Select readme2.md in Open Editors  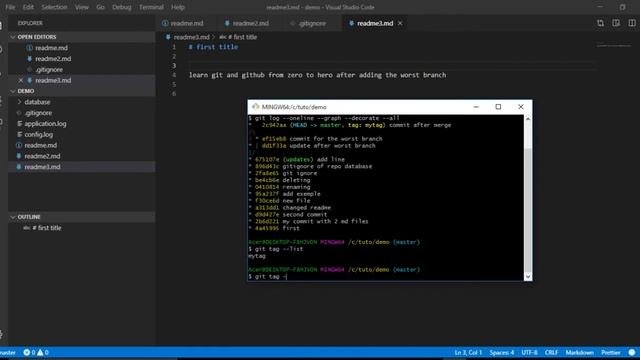(82, 59)
